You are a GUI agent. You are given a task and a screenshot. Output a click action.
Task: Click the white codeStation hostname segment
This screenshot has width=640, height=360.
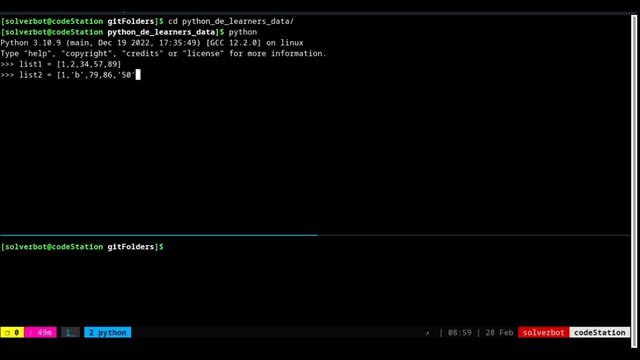pyautogui.click(x=600, y=333)
